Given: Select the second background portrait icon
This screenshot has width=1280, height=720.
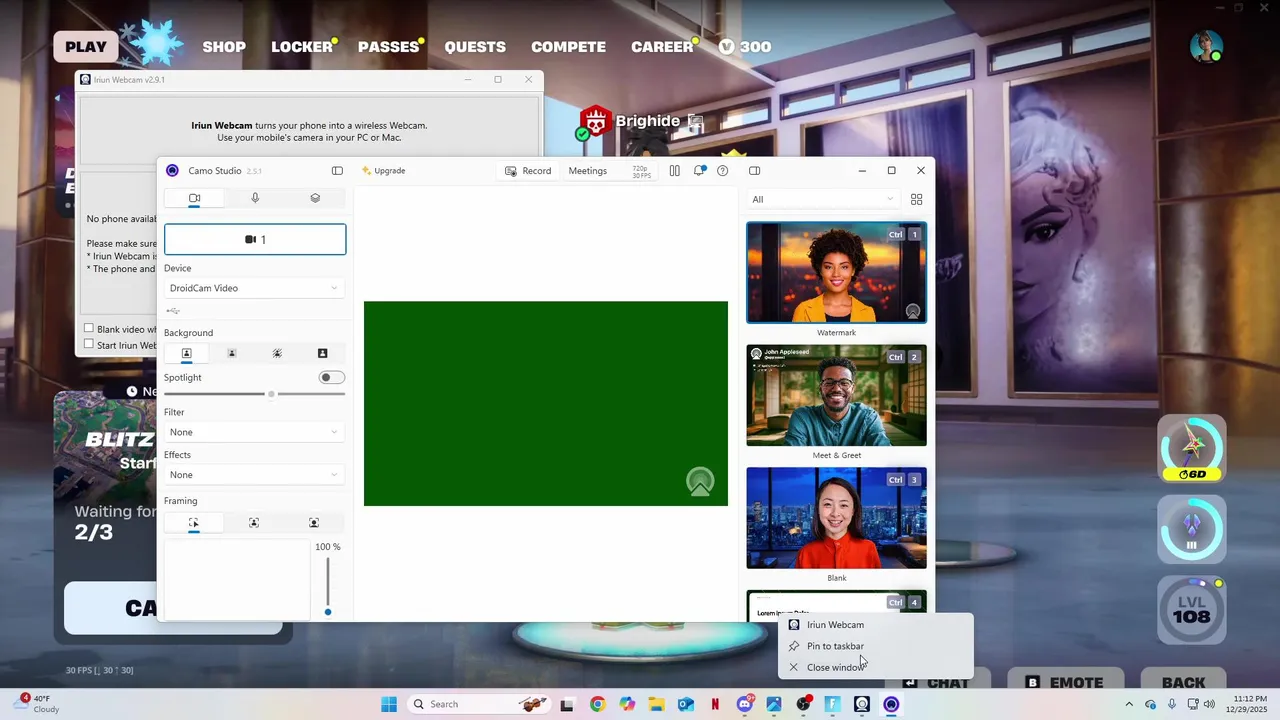Looking at the screenshot, I should click(x=232, y=354).
